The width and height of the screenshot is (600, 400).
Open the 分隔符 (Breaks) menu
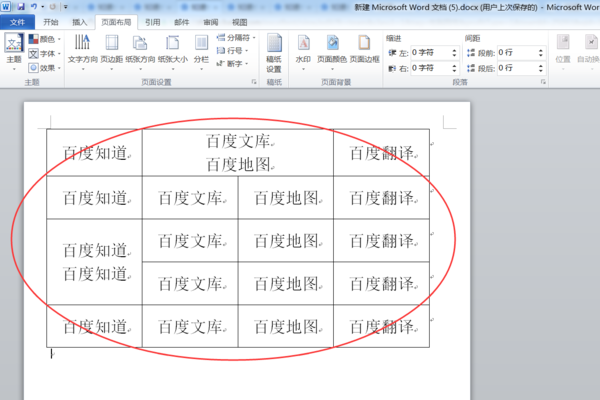point(236,38)
